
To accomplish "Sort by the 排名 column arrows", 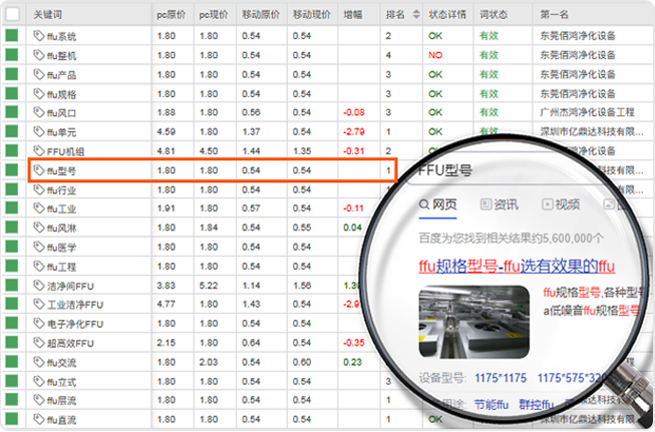I will click(415, 16).
